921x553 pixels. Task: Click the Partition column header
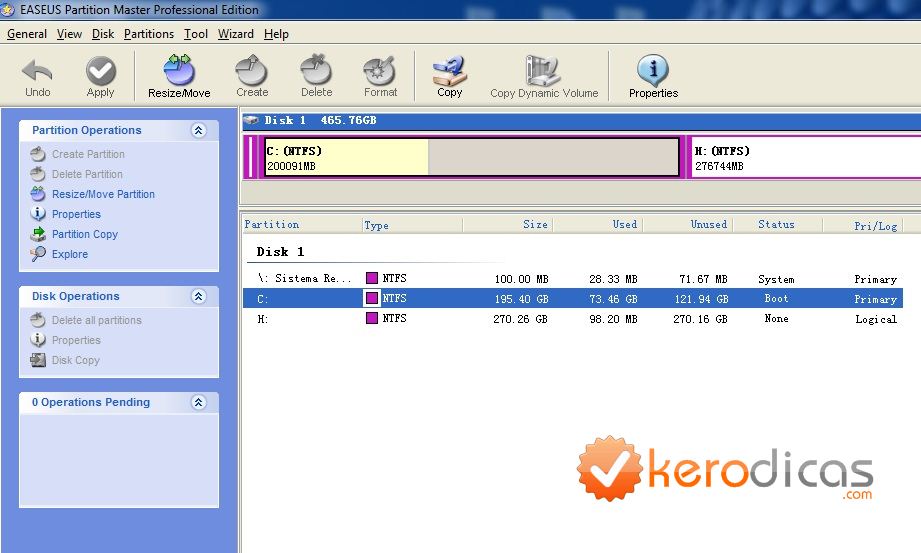(x=302, y=224)
